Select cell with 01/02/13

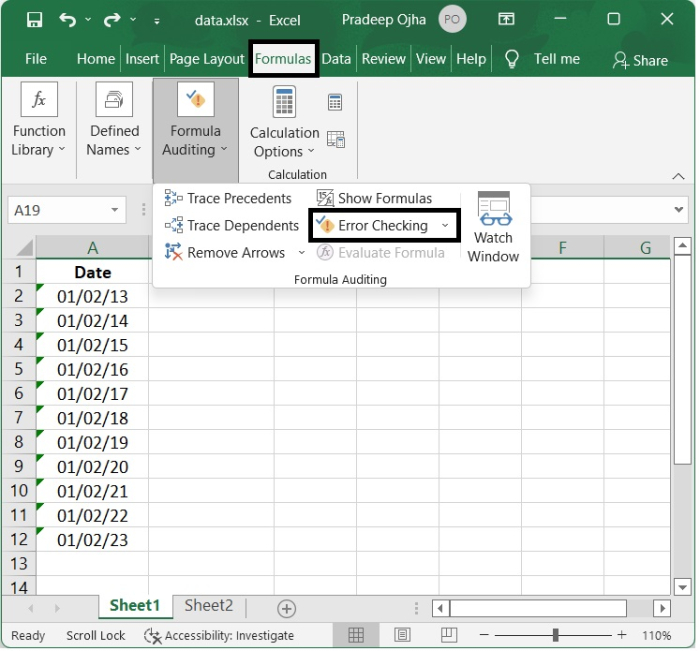pyautogui.click(x=92, y=296)
